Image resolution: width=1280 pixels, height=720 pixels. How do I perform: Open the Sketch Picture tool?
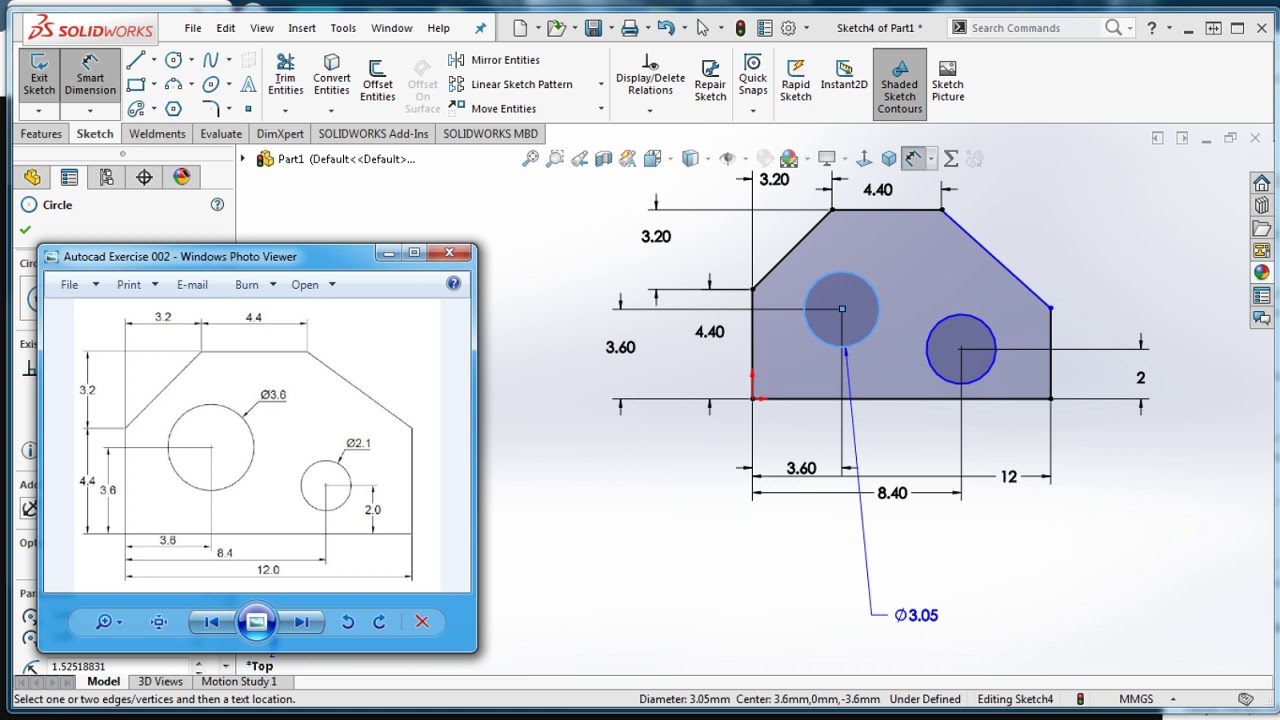click(948, 80)
